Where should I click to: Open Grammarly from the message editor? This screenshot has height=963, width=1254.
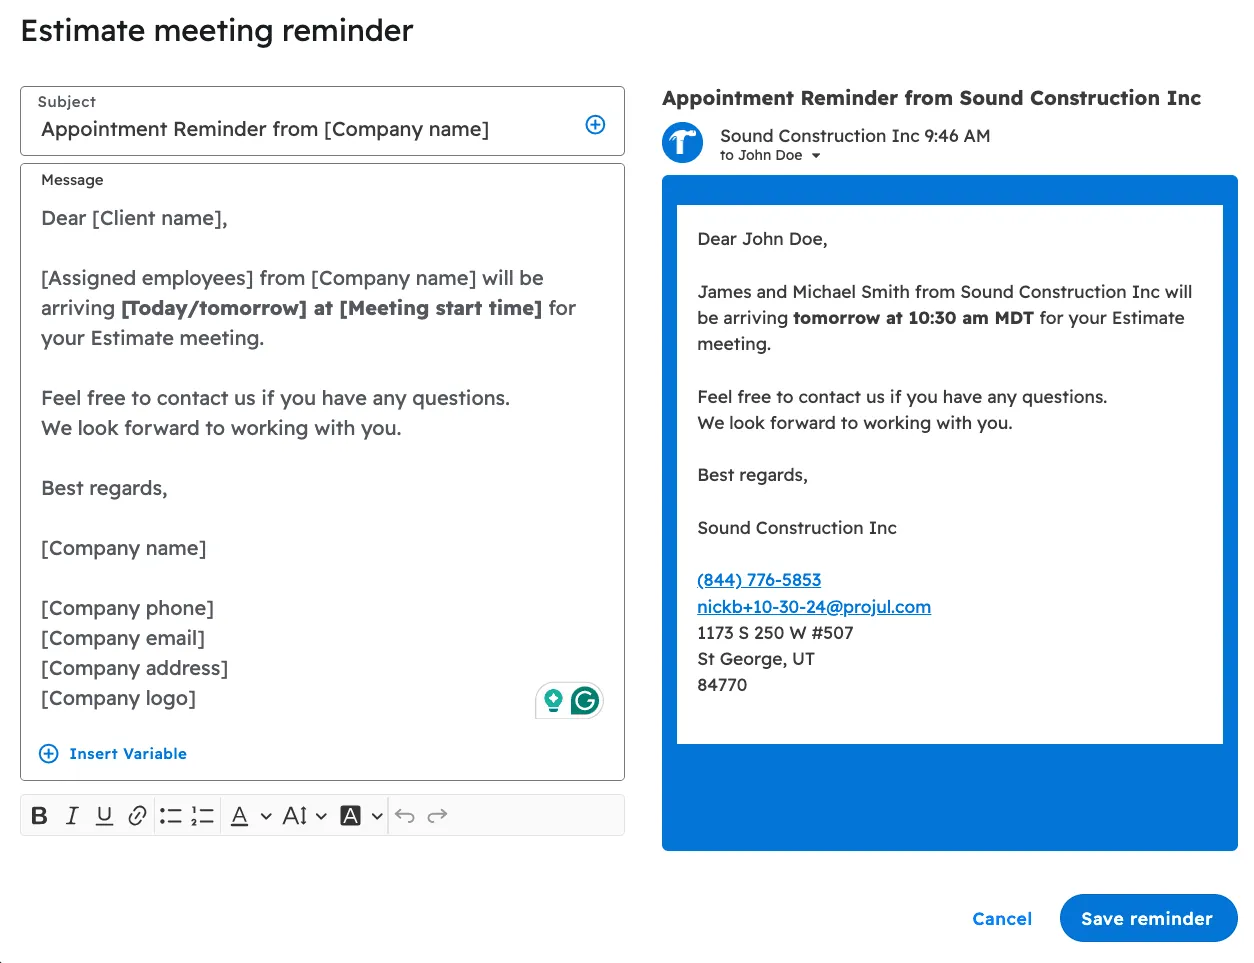(587, 700)
